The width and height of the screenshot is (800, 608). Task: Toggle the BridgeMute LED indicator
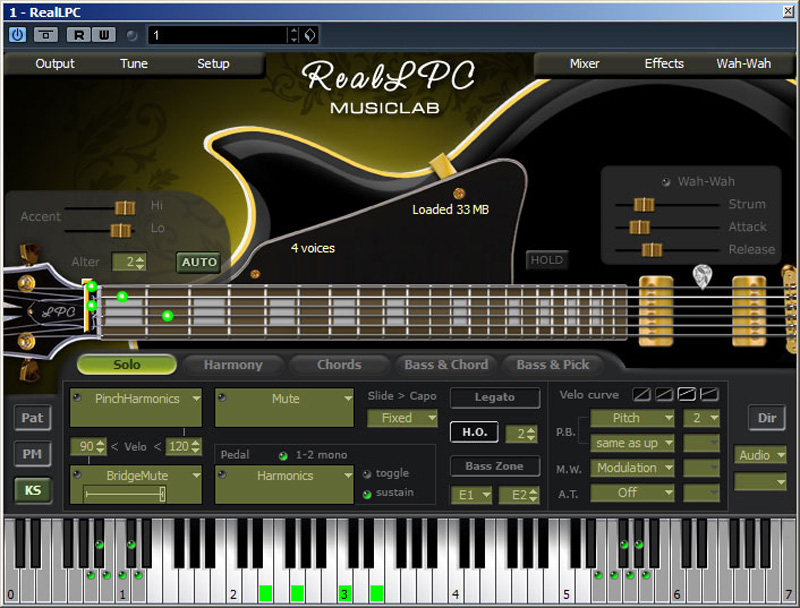click(x=77, y=474)
